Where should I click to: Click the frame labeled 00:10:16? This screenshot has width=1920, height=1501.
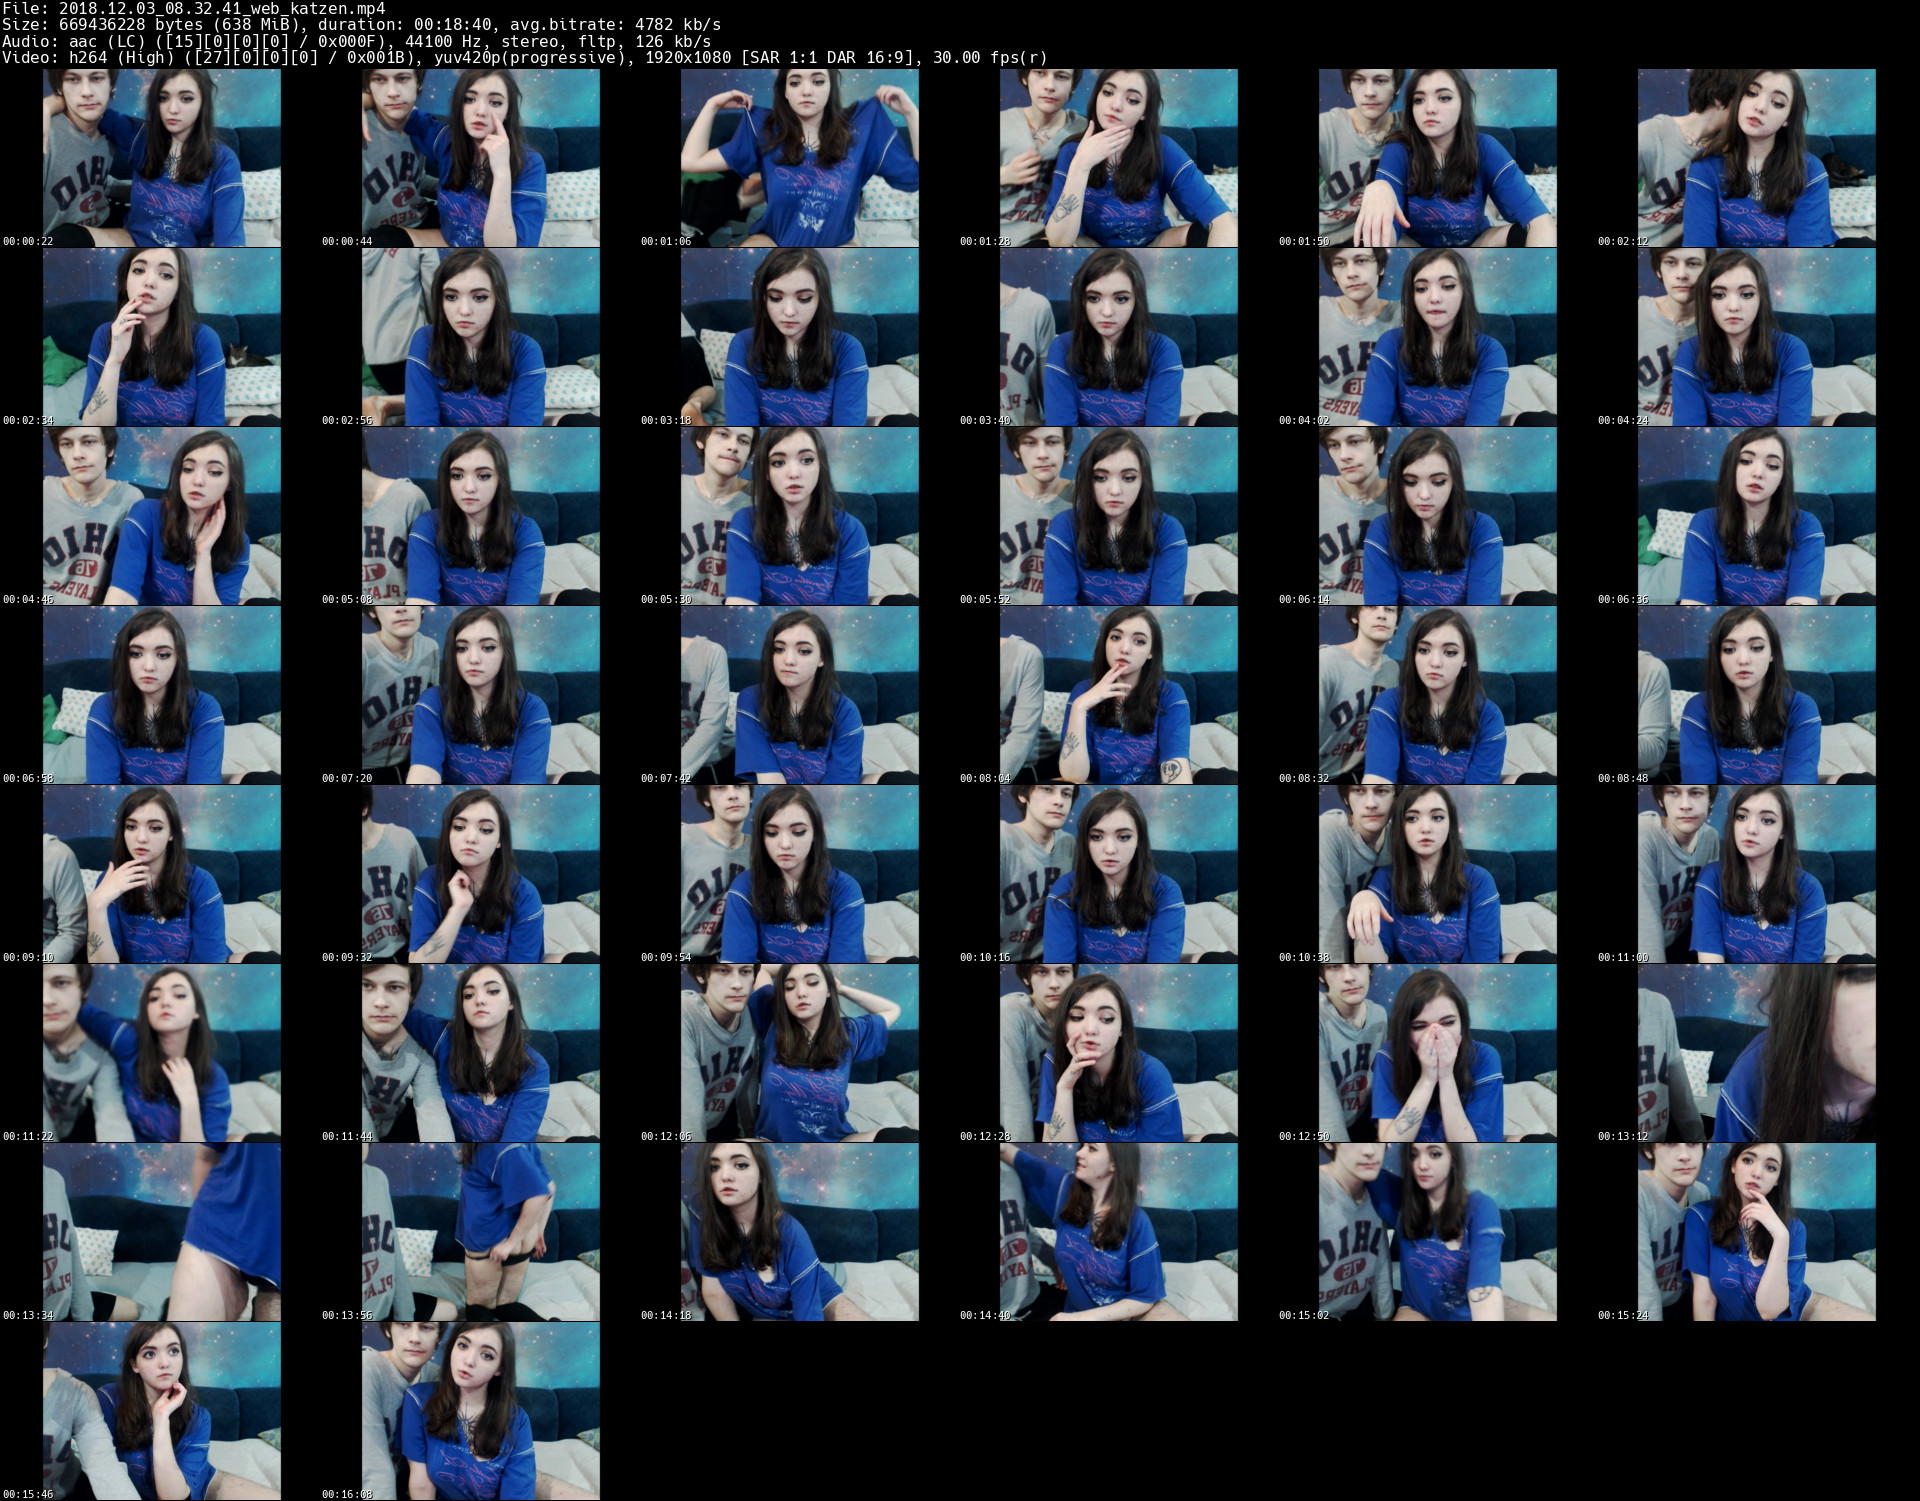coord(1119,874)
